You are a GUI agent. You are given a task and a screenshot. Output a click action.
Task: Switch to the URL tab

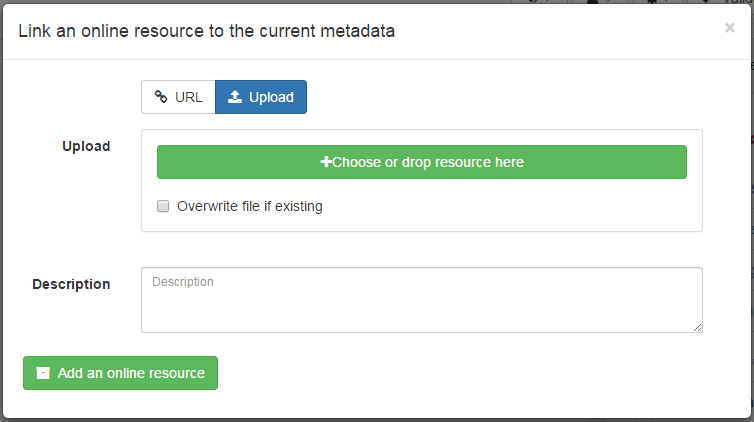coord(178,97)
